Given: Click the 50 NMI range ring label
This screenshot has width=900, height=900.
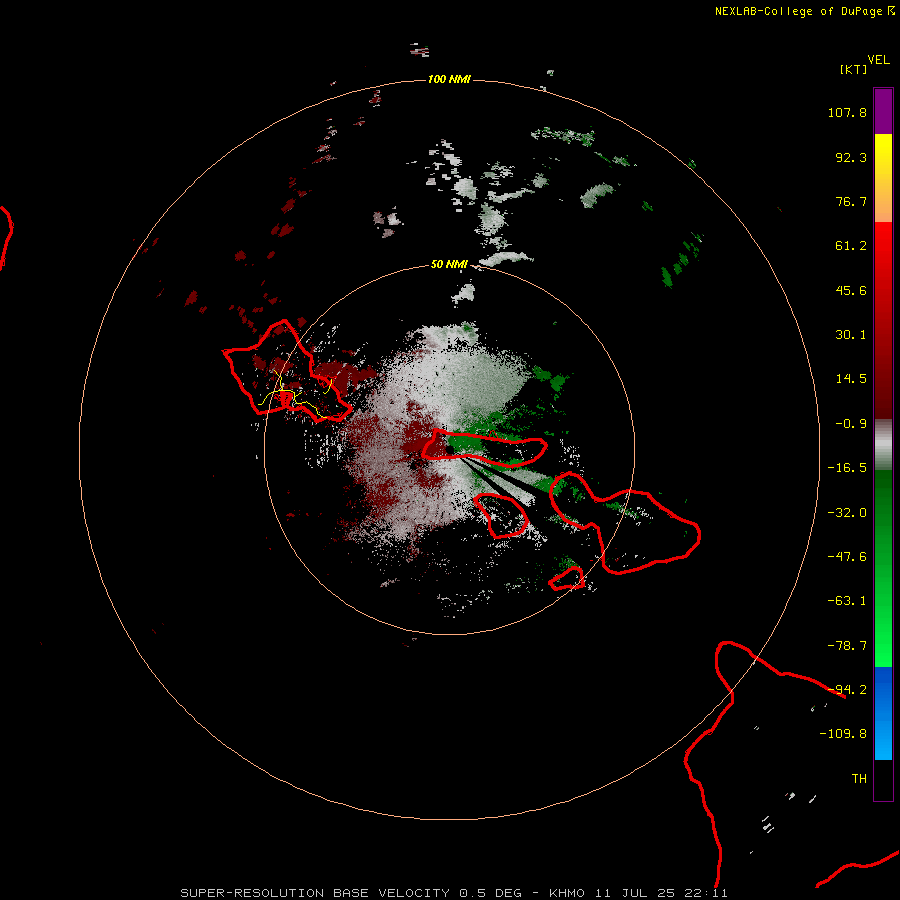Looking at the screenshot, I should pyautogui.click(x=449, y=264).
